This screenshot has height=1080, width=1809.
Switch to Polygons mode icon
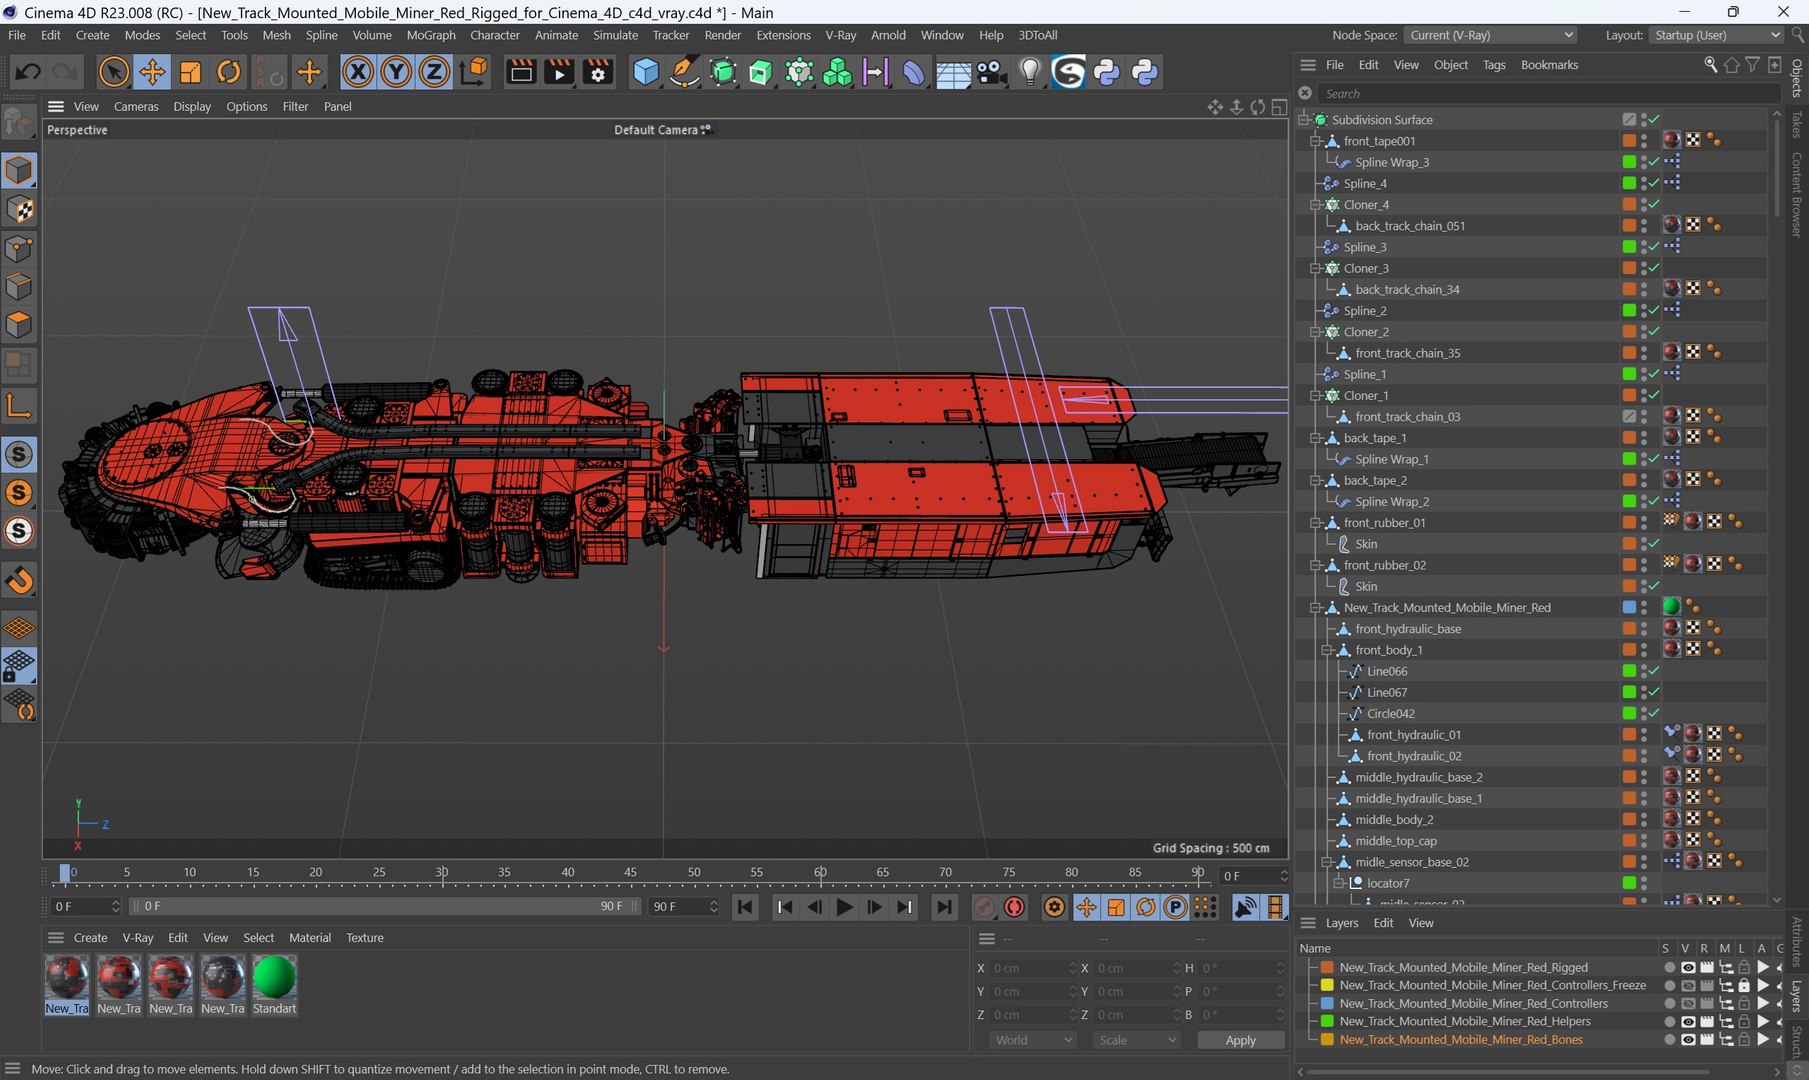19,325
